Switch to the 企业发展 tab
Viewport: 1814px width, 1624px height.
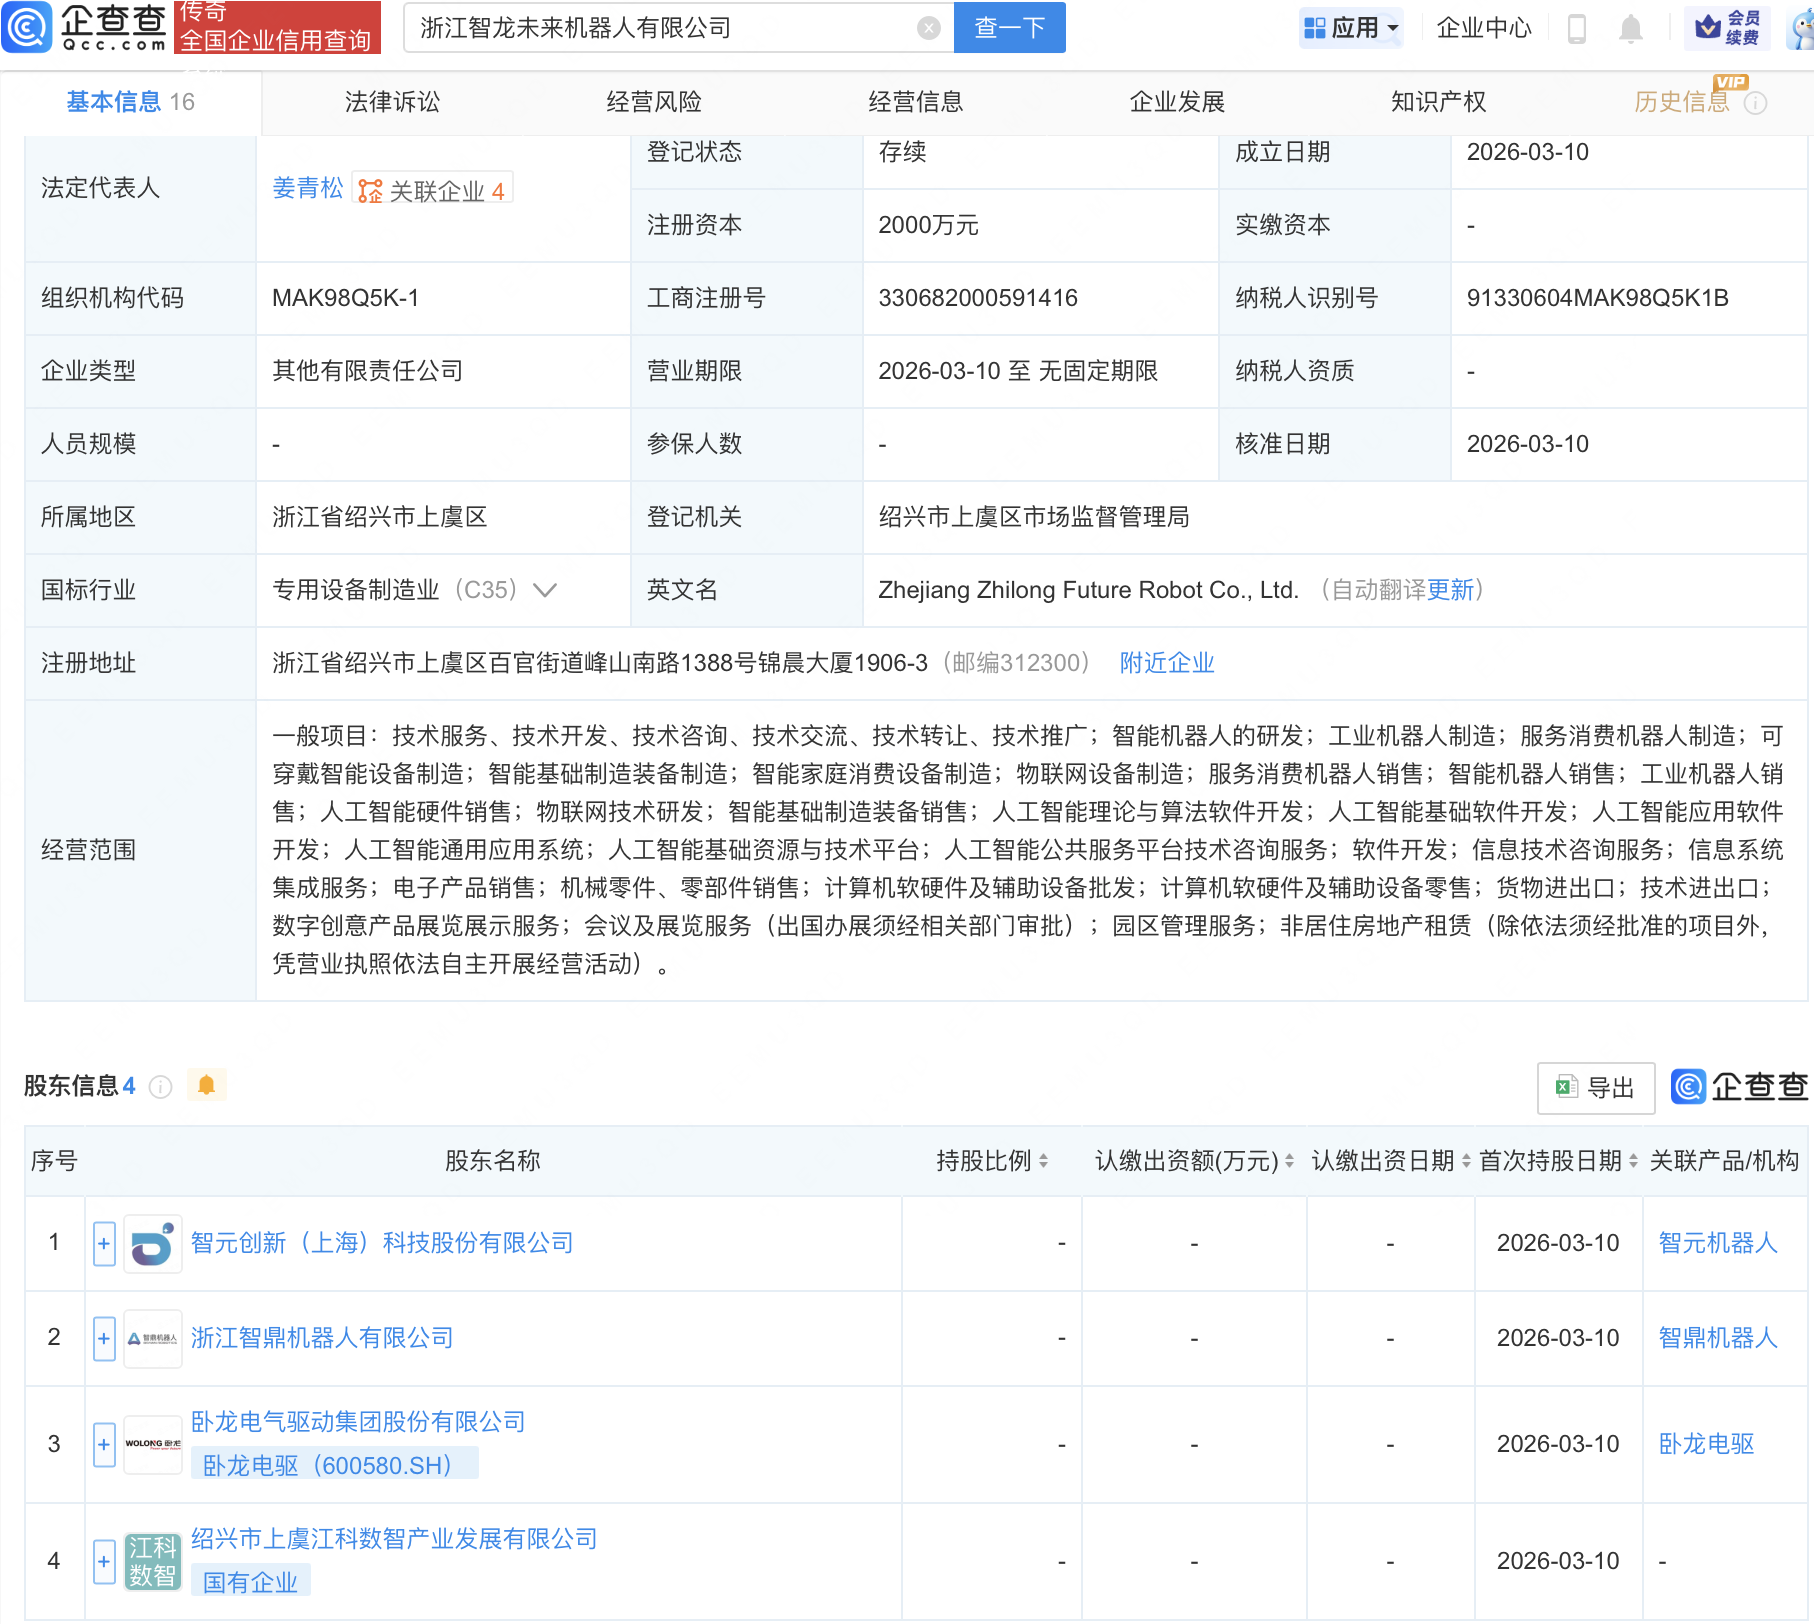[x=1177, y=101]
